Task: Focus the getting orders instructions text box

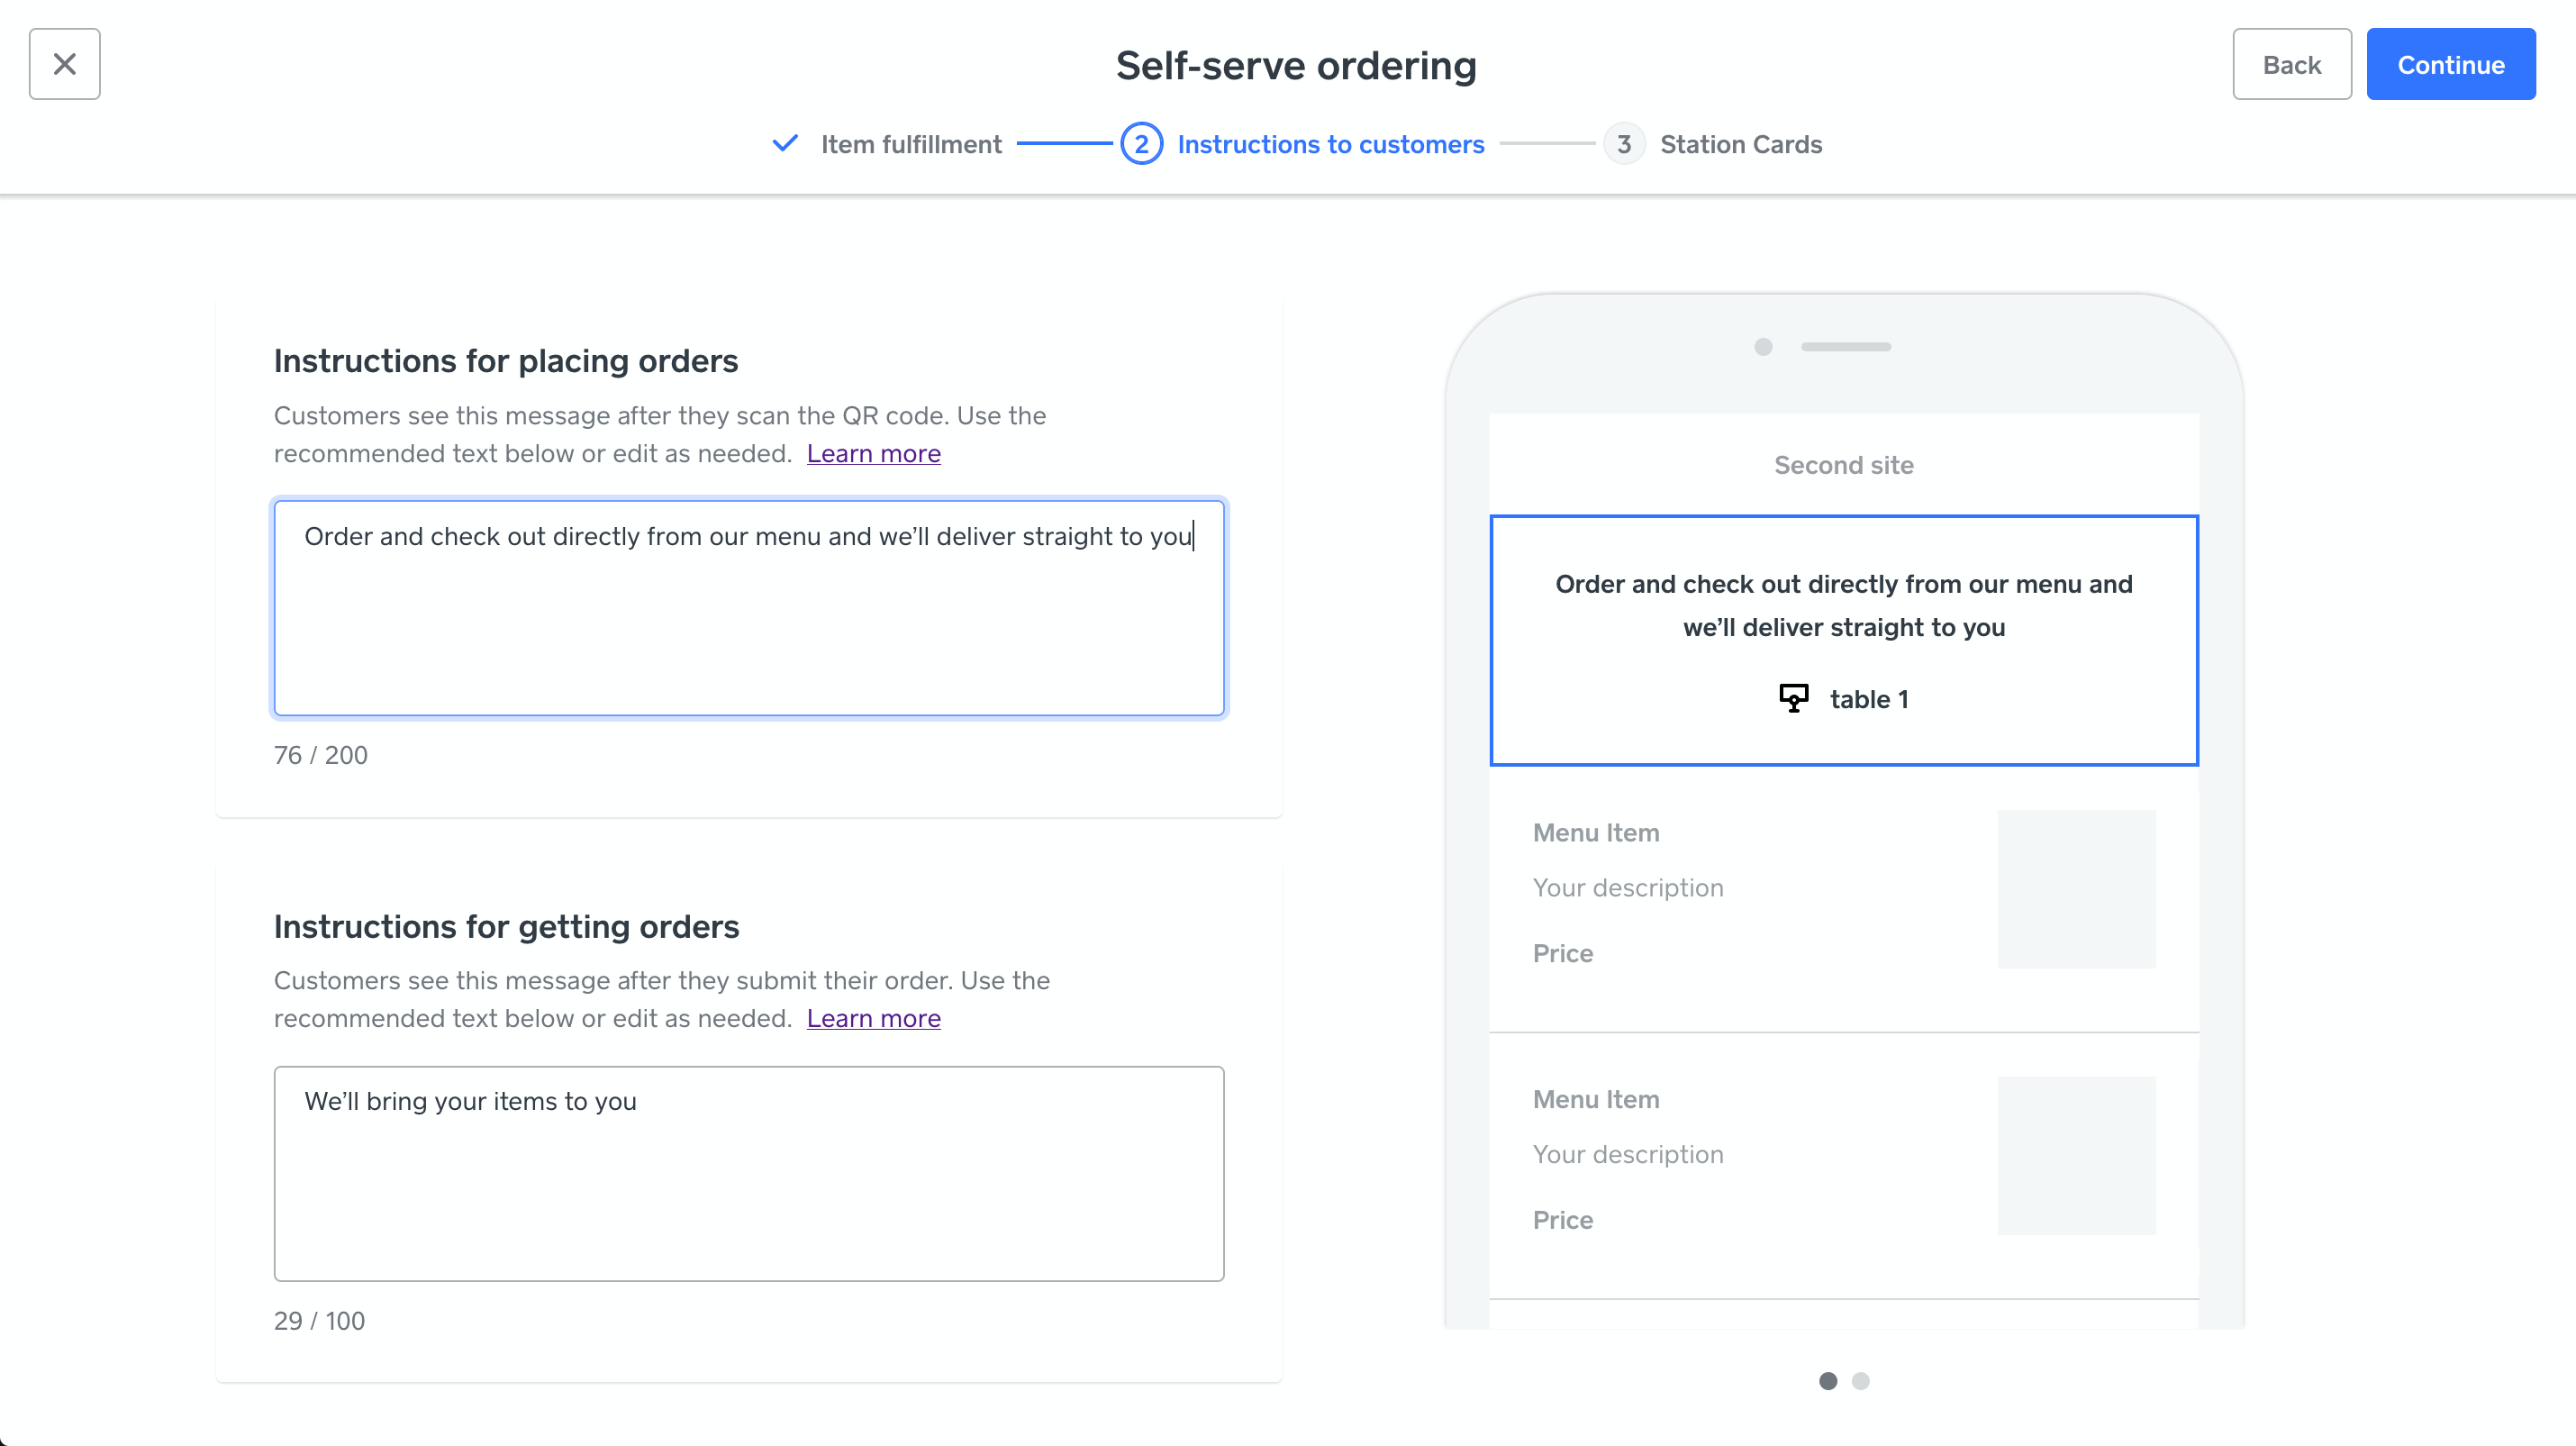Action: [x=748, y=1173]
